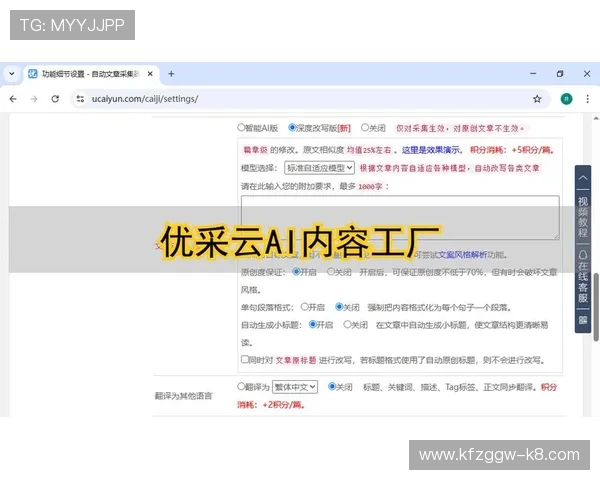
Task: Open the tab search dropdown arrow
Action: 12,73
